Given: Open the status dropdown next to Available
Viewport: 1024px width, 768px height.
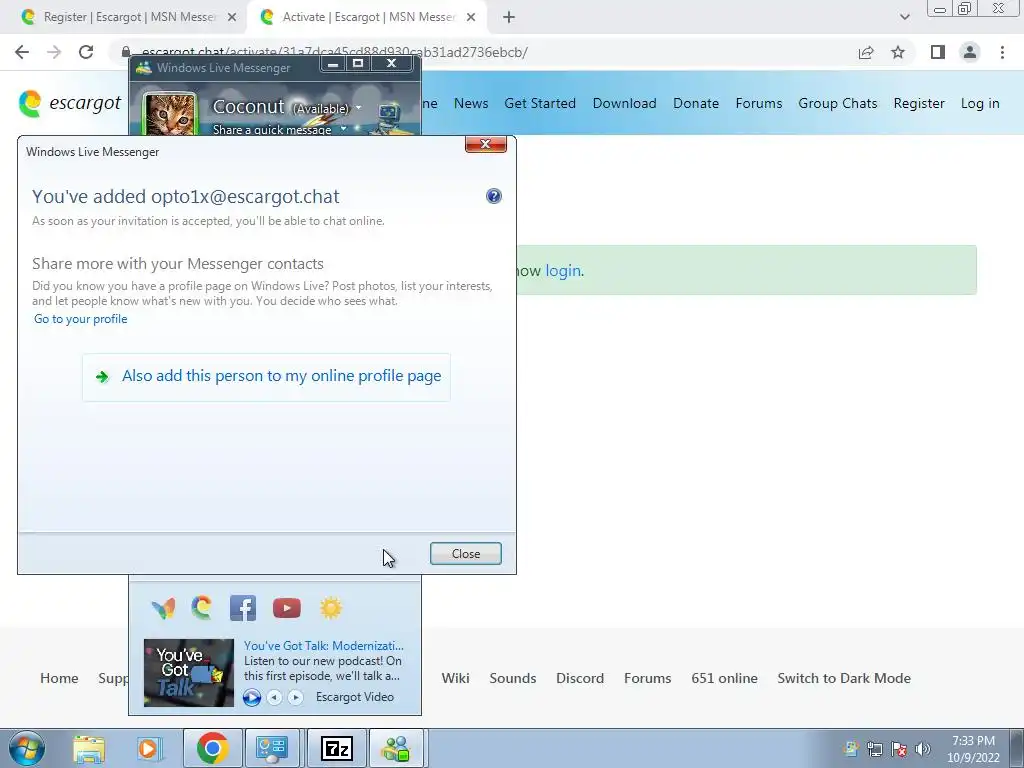Looking at the screenshot, I should tap(358, 108).
